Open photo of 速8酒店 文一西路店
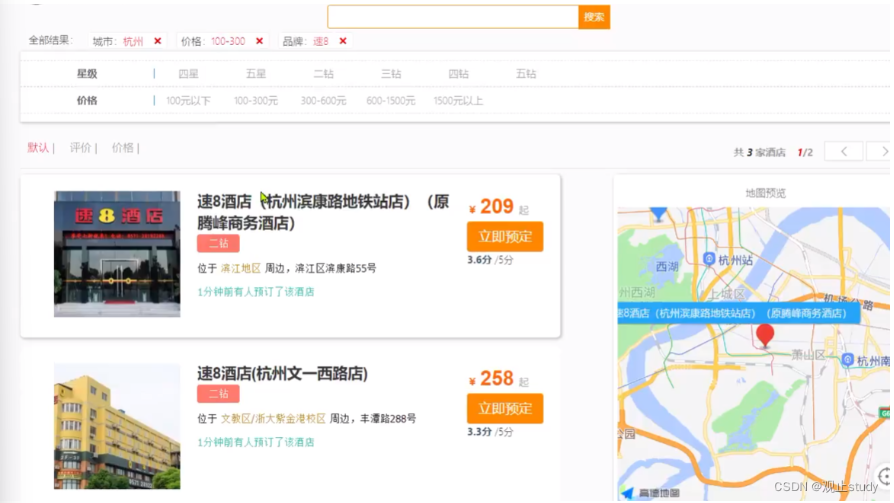The width and height of the screenshot is (894, 503). pos(117,426)
